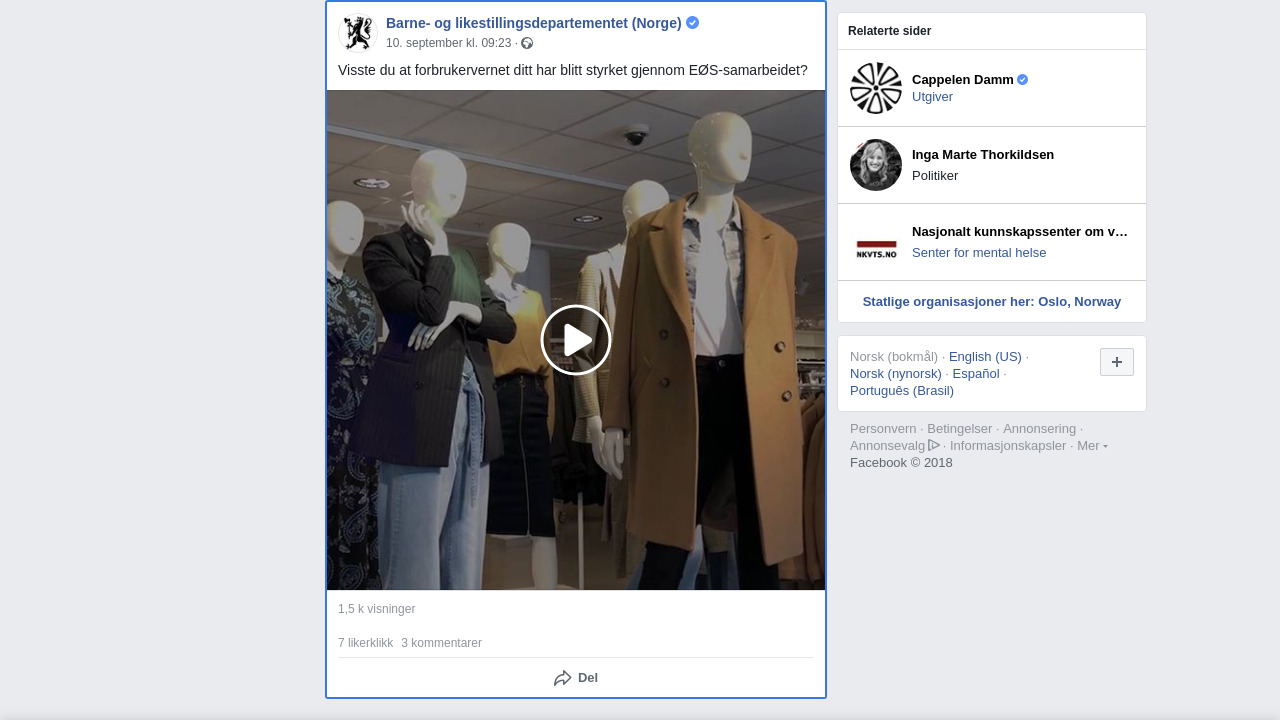Click the Politiker label under Inga Marte Thorkildsen
The height and width of the screenshot is (720, 1280).
click(935, 176)
